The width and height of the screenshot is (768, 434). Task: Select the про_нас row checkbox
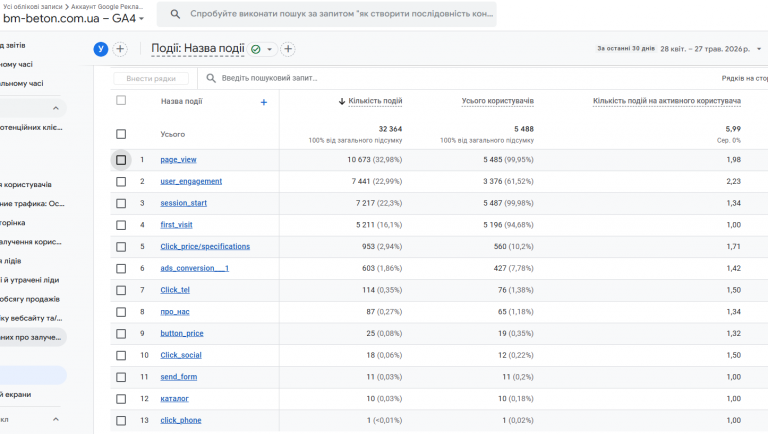121,312
